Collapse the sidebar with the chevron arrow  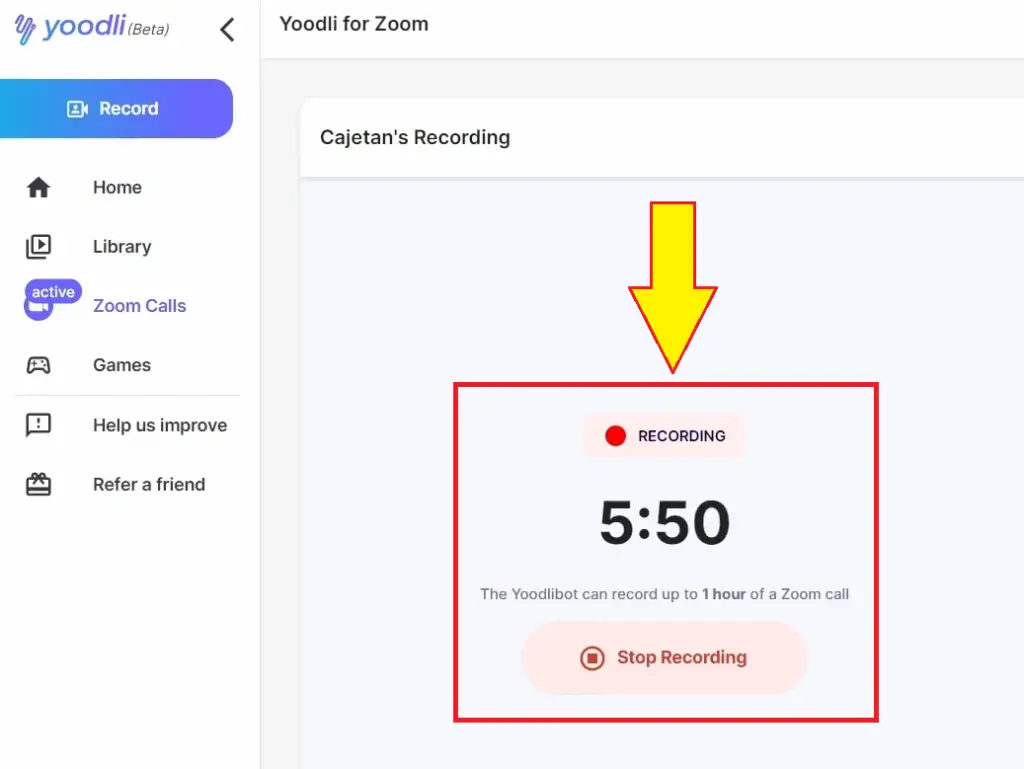pyautogui.click(x=227, y=29)
